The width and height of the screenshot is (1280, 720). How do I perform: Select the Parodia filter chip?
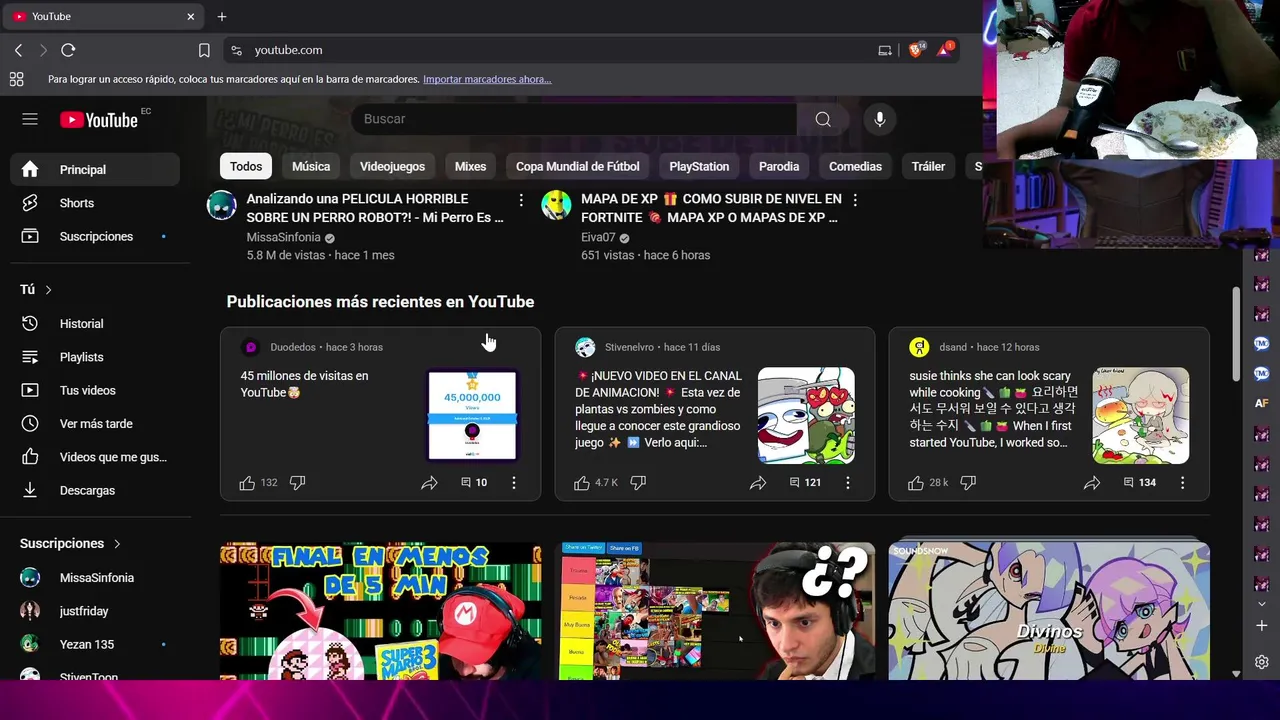pos(779,166)
